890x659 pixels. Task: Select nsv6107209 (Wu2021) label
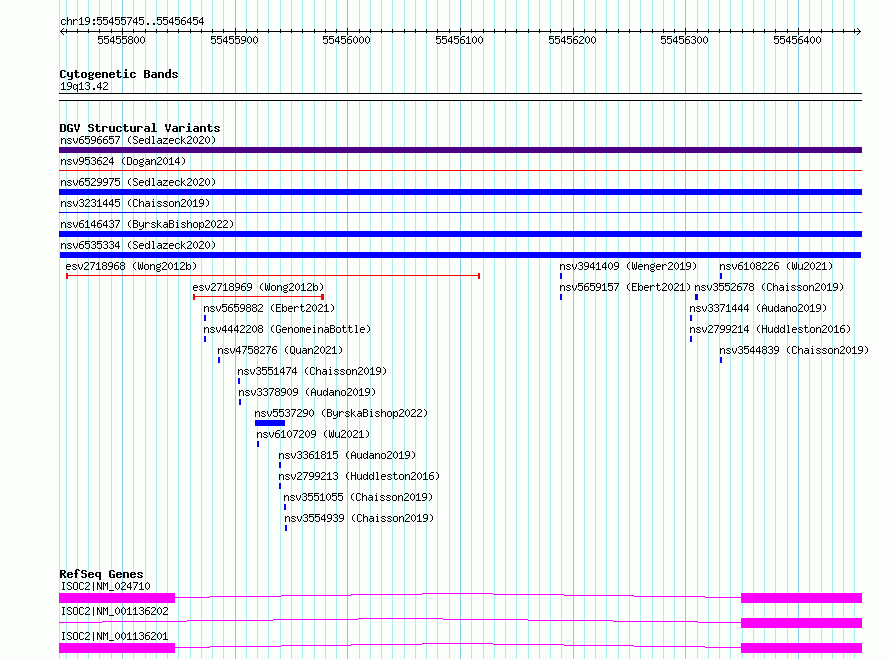coord(313,434)
